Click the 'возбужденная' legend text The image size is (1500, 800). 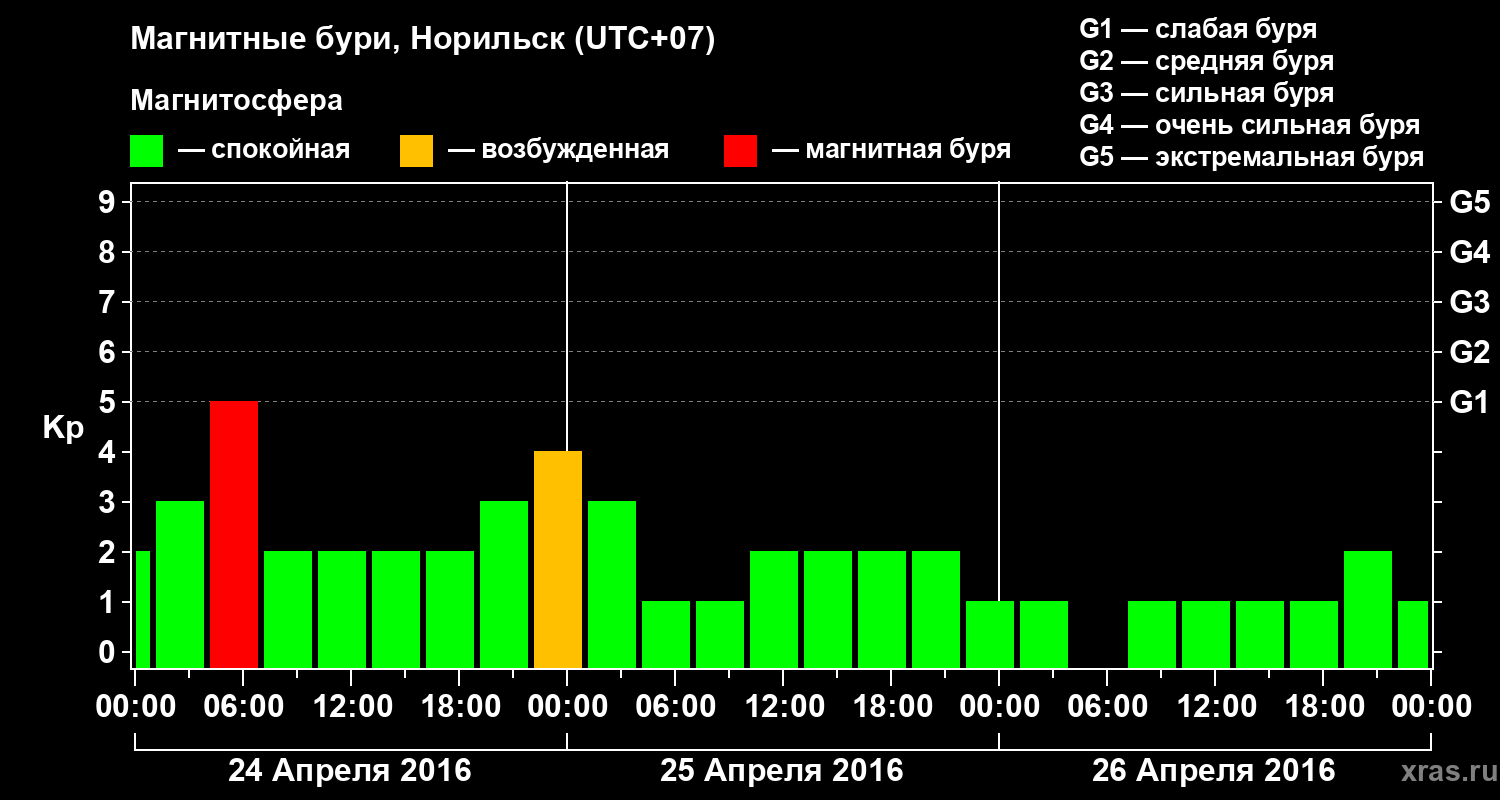(x=574, y=151)
